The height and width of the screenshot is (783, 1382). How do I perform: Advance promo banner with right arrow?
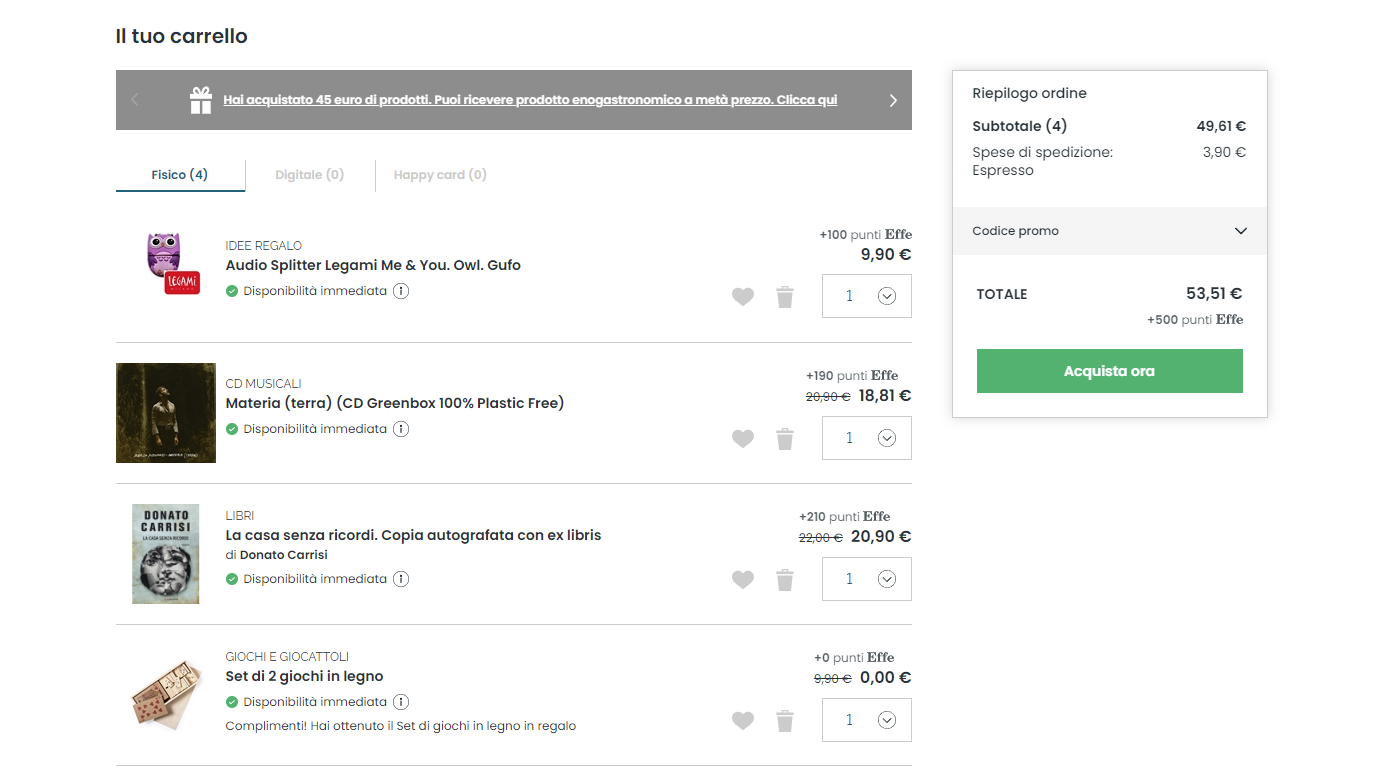[893, 100]
